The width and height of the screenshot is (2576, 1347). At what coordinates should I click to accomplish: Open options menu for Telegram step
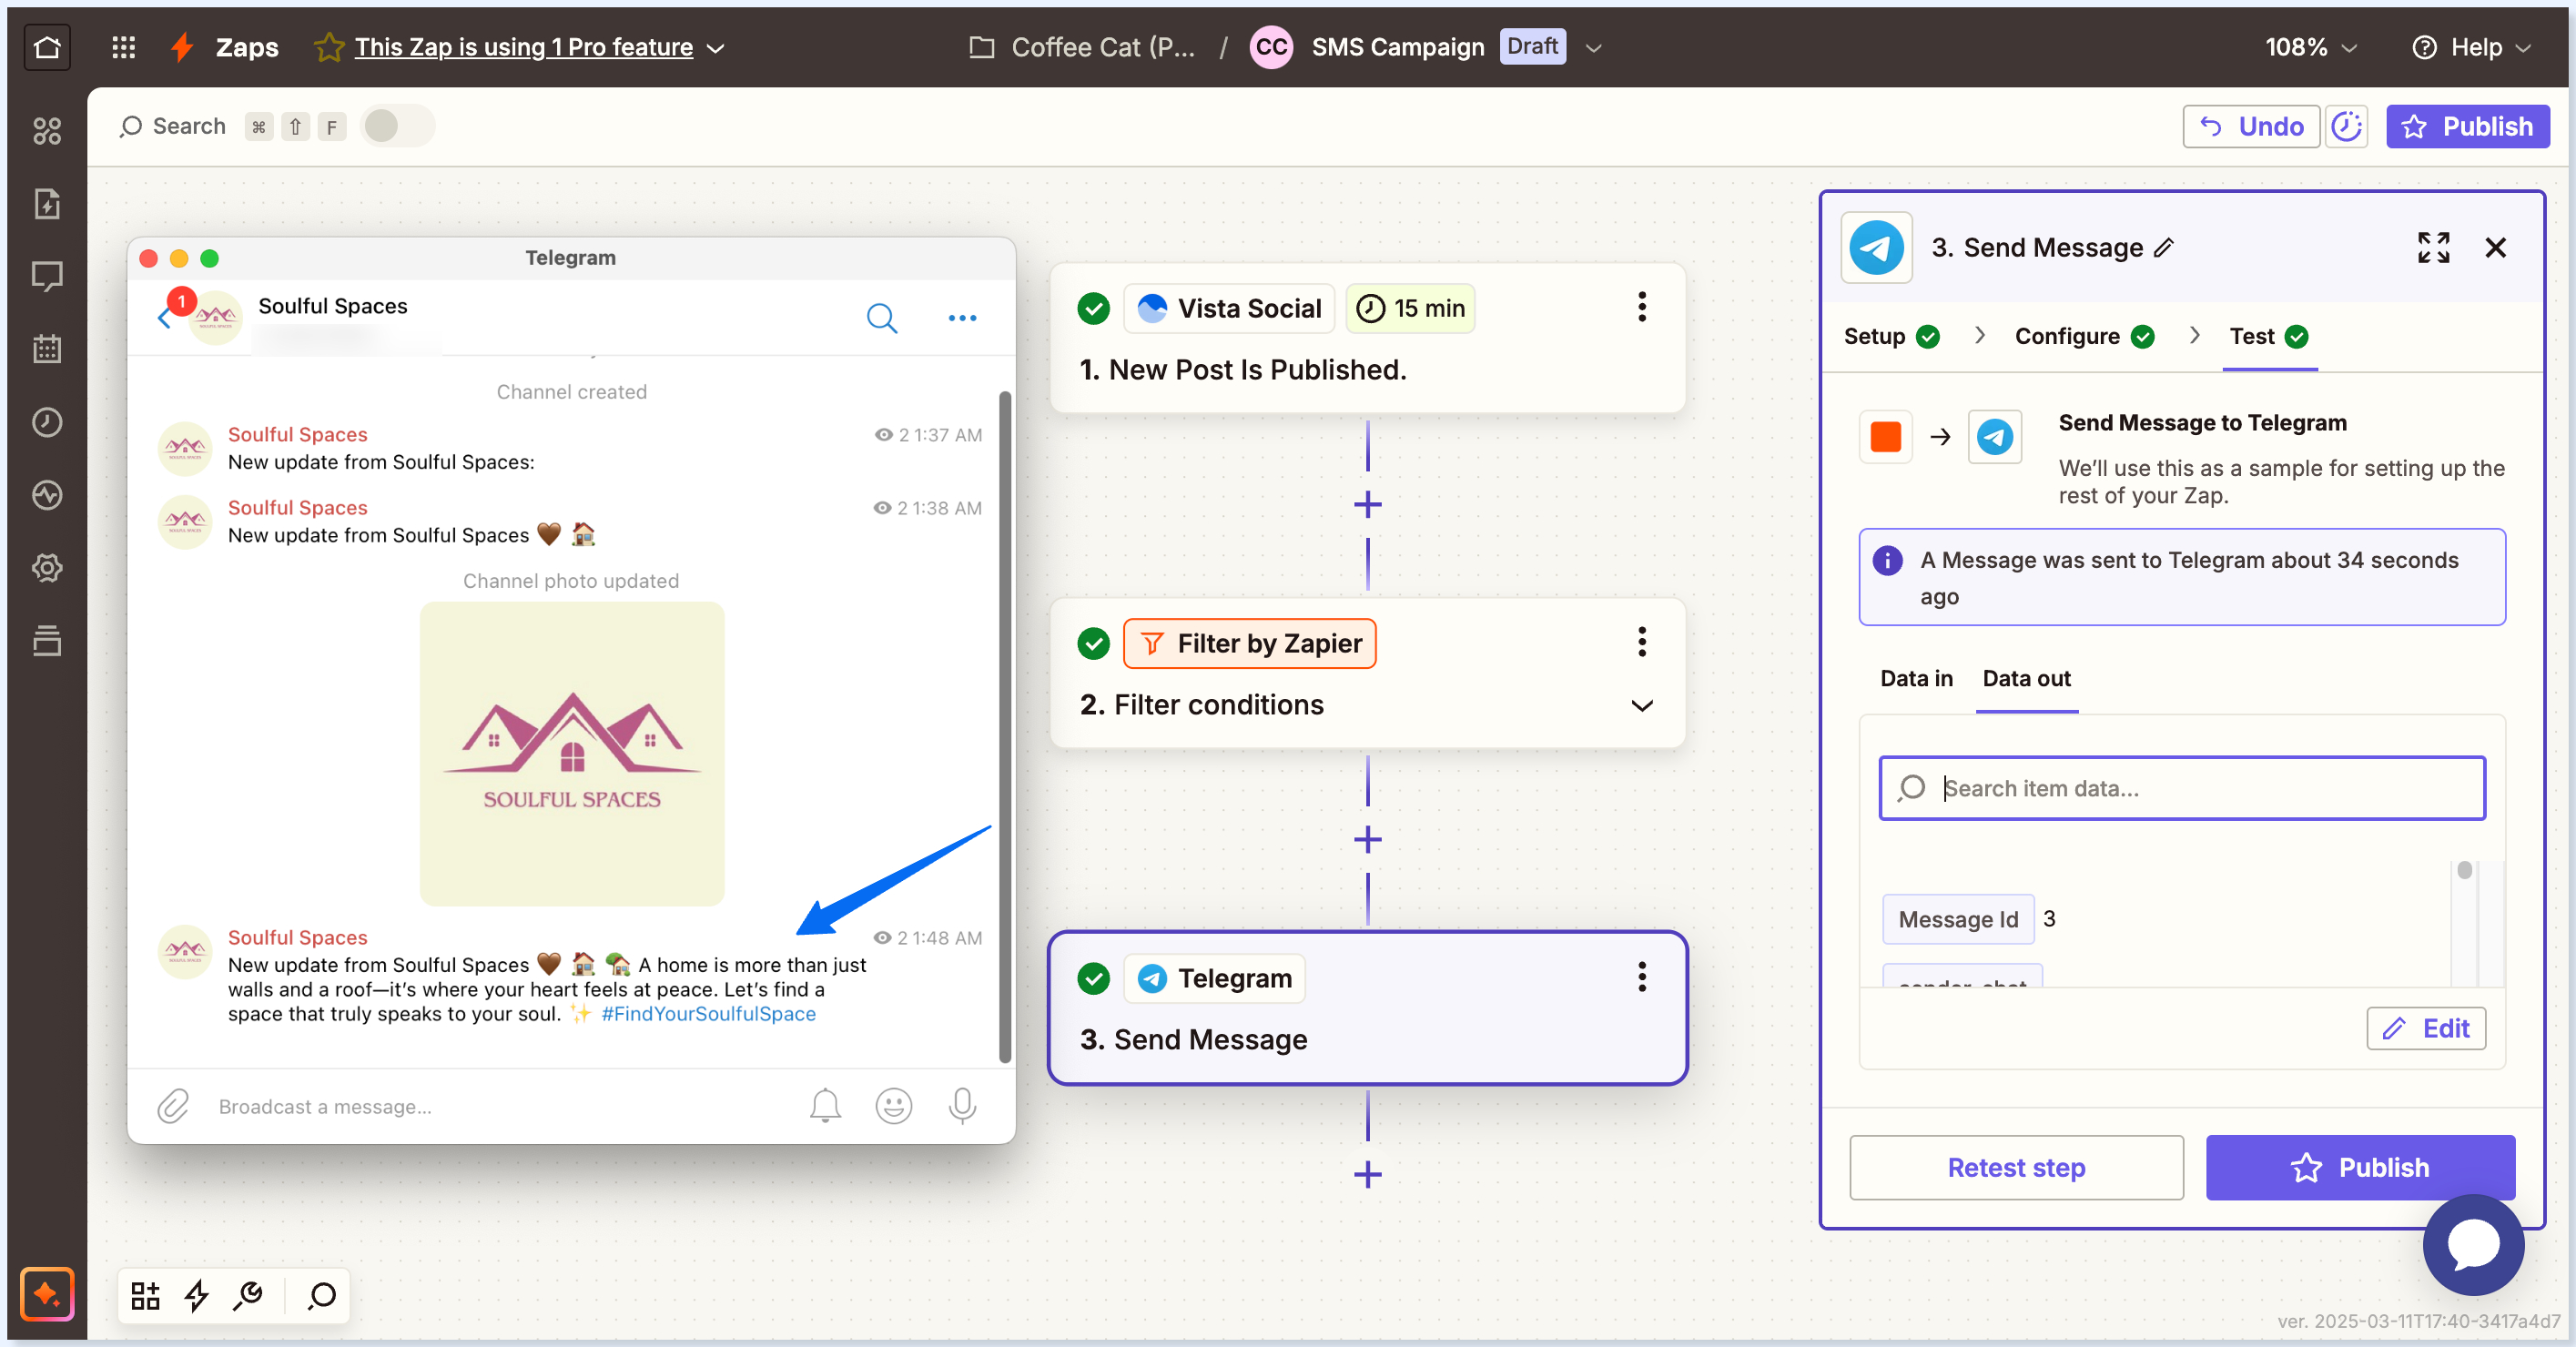(1641, 977)
